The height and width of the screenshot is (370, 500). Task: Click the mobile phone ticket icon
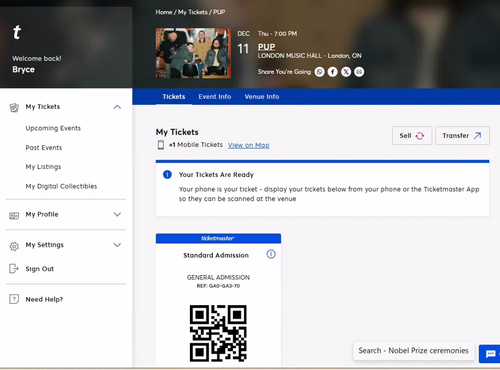pos(161,145)
